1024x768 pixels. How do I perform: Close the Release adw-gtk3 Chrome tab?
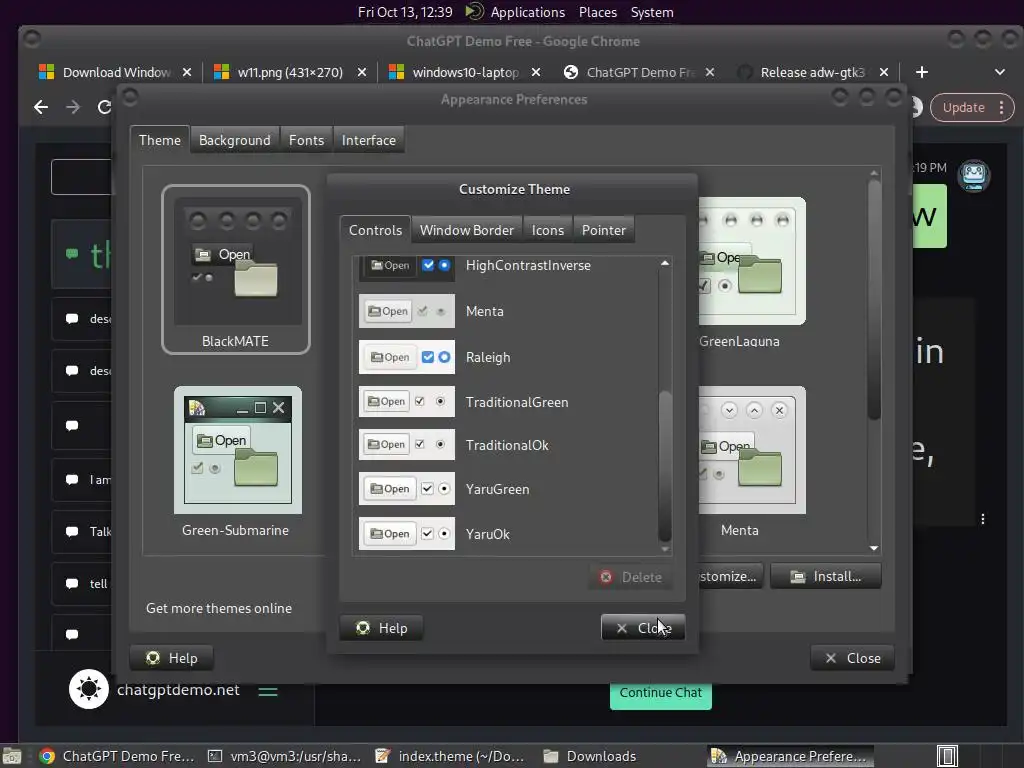[x=884, y=72]
